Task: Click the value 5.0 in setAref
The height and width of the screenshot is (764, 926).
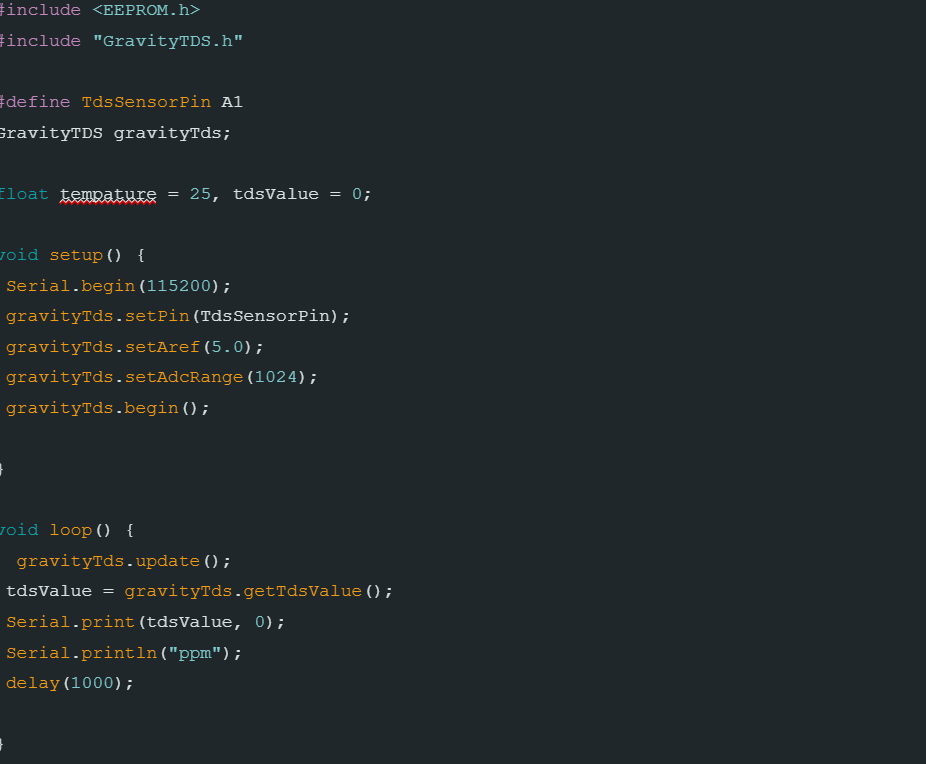Action: coord(227,347)
